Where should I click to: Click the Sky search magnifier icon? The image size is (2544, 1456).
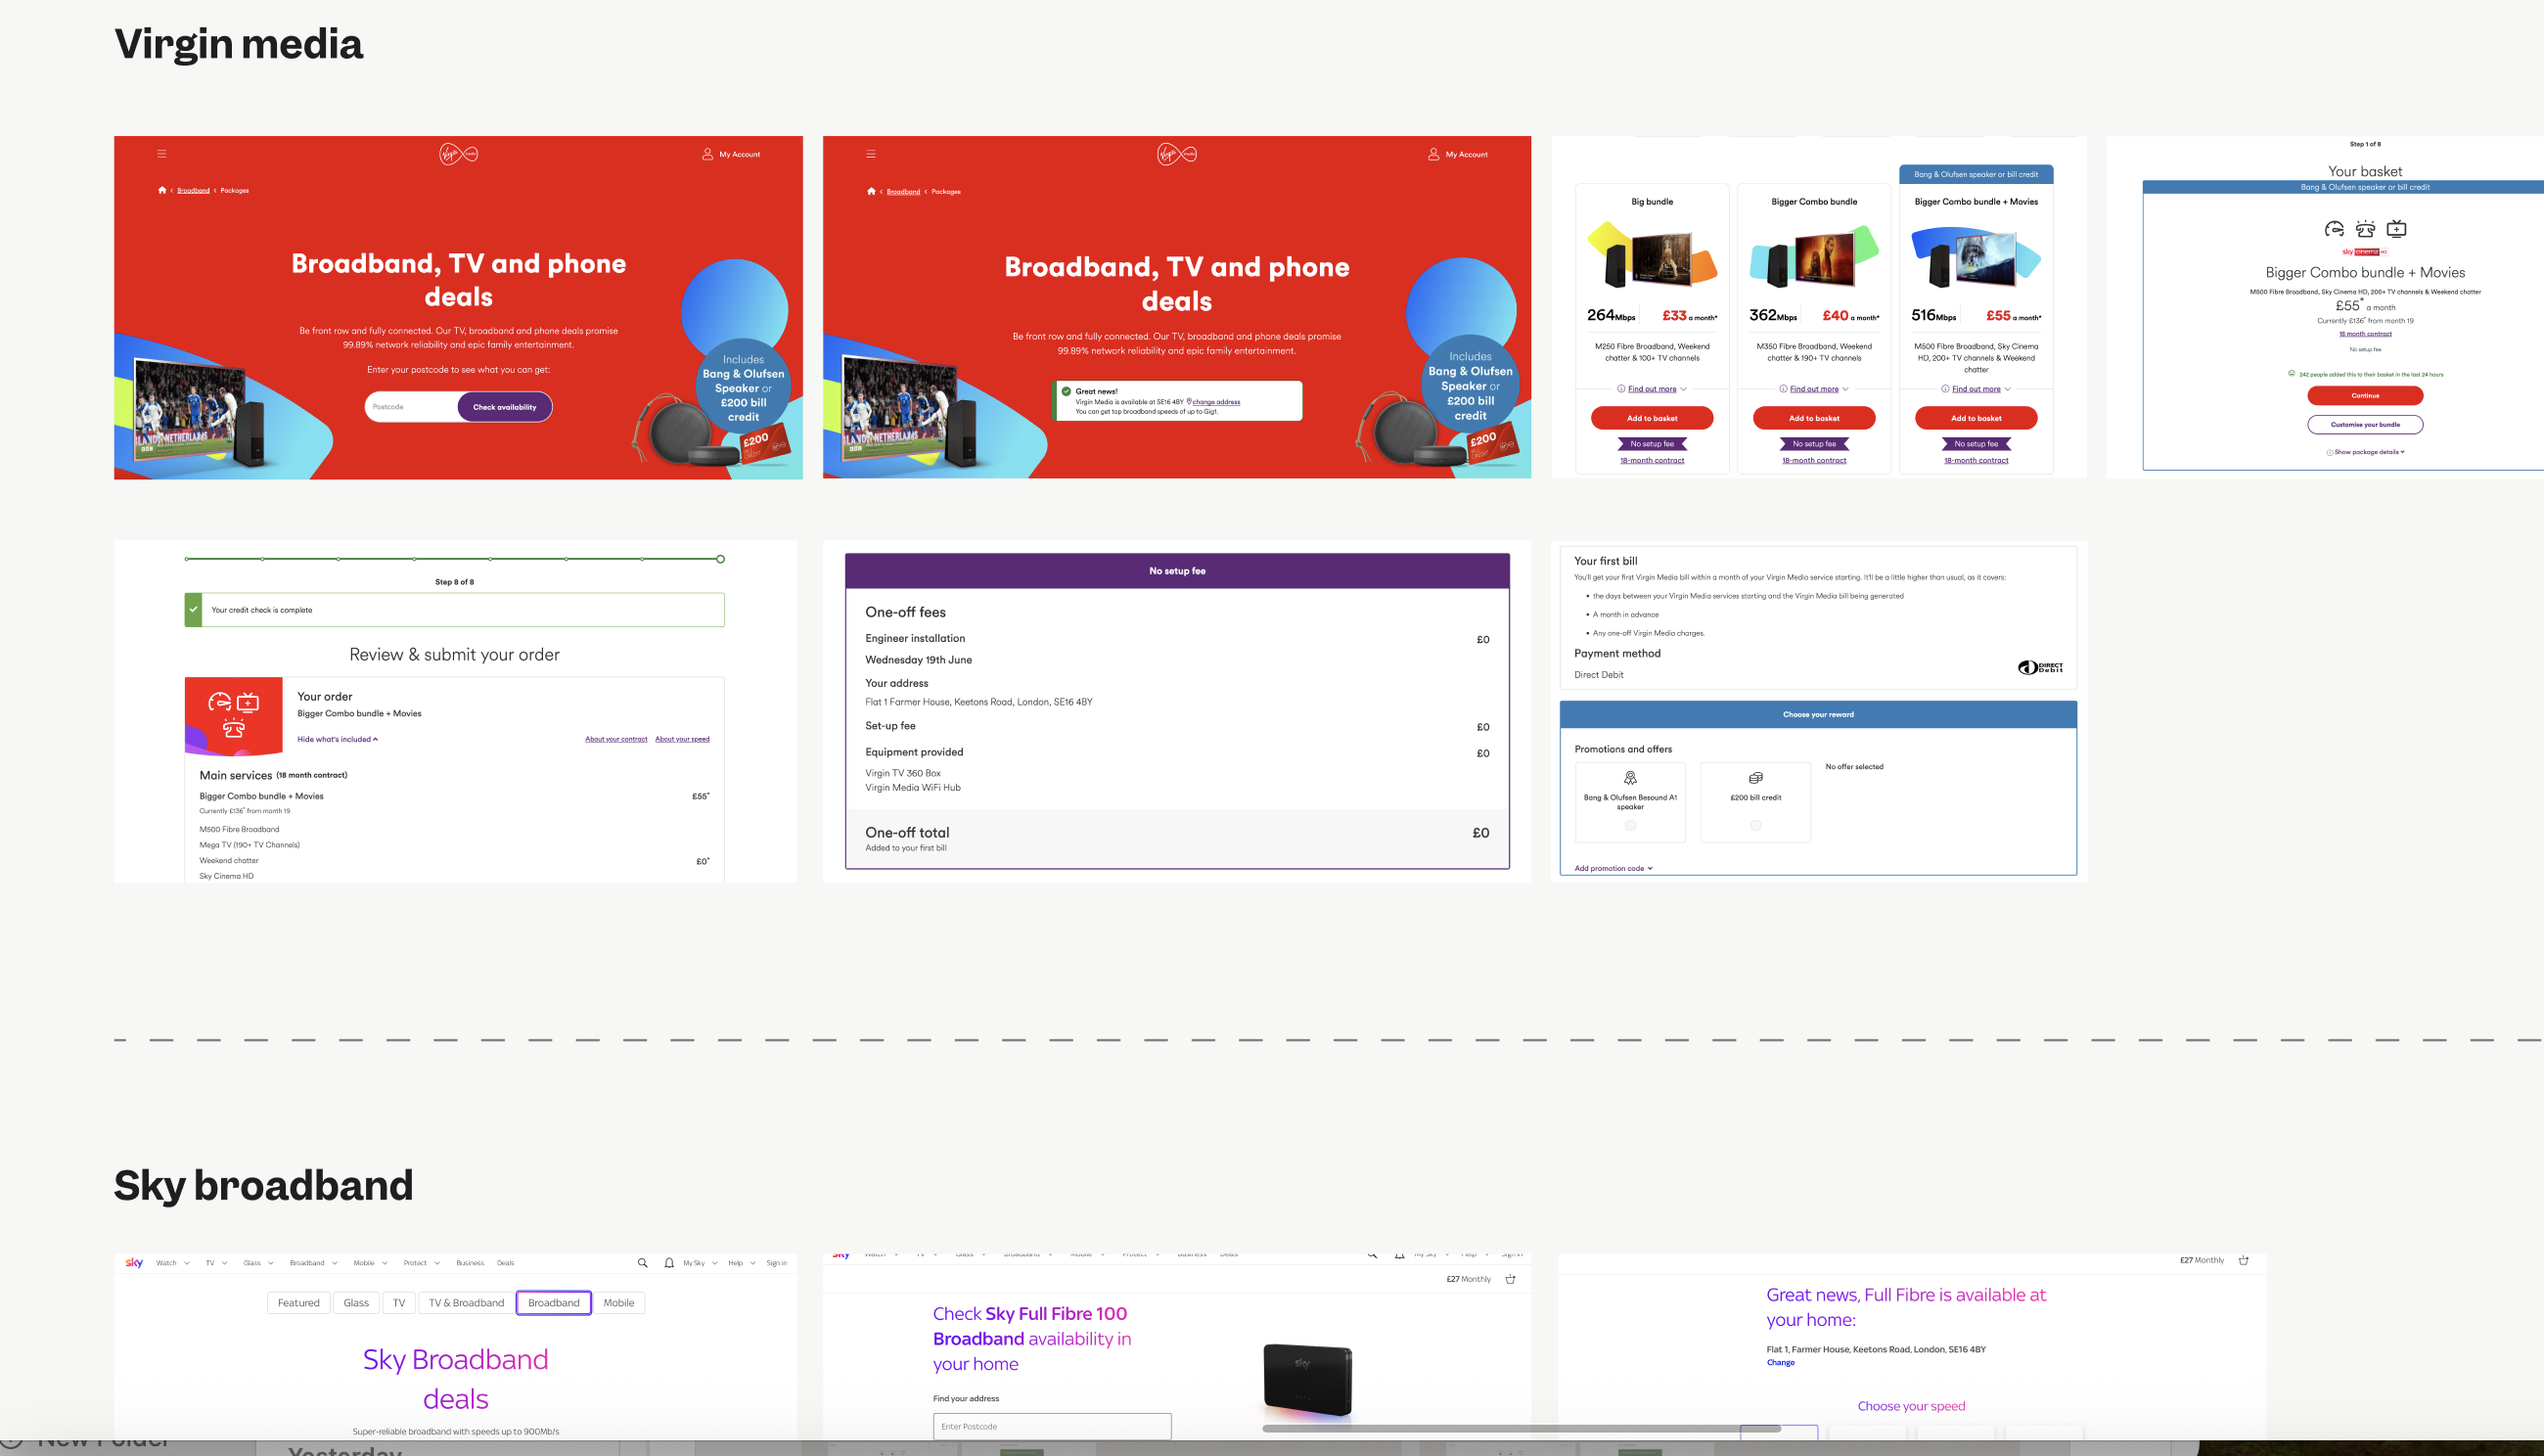(x=642, y=1263)
